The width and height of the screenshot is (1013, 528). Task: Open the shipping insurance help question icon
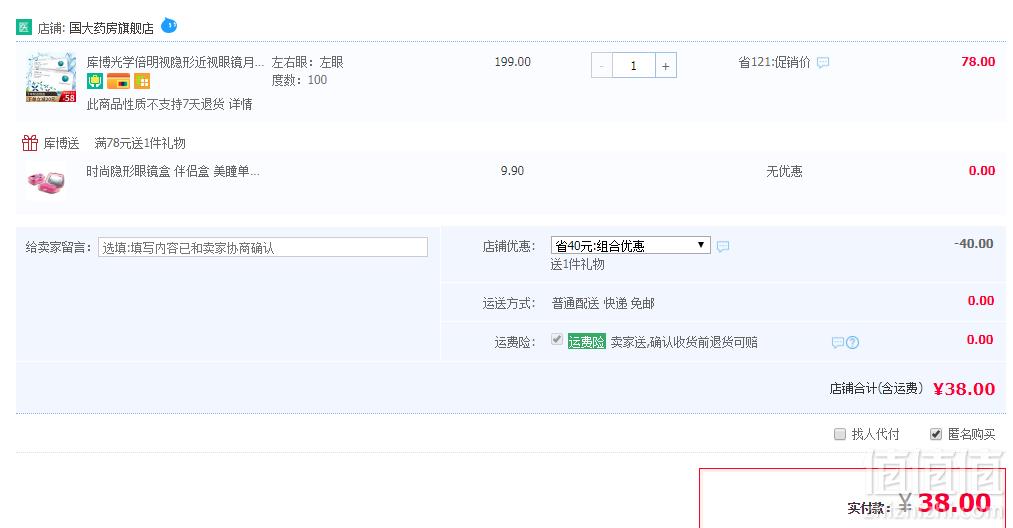(853, 343)
